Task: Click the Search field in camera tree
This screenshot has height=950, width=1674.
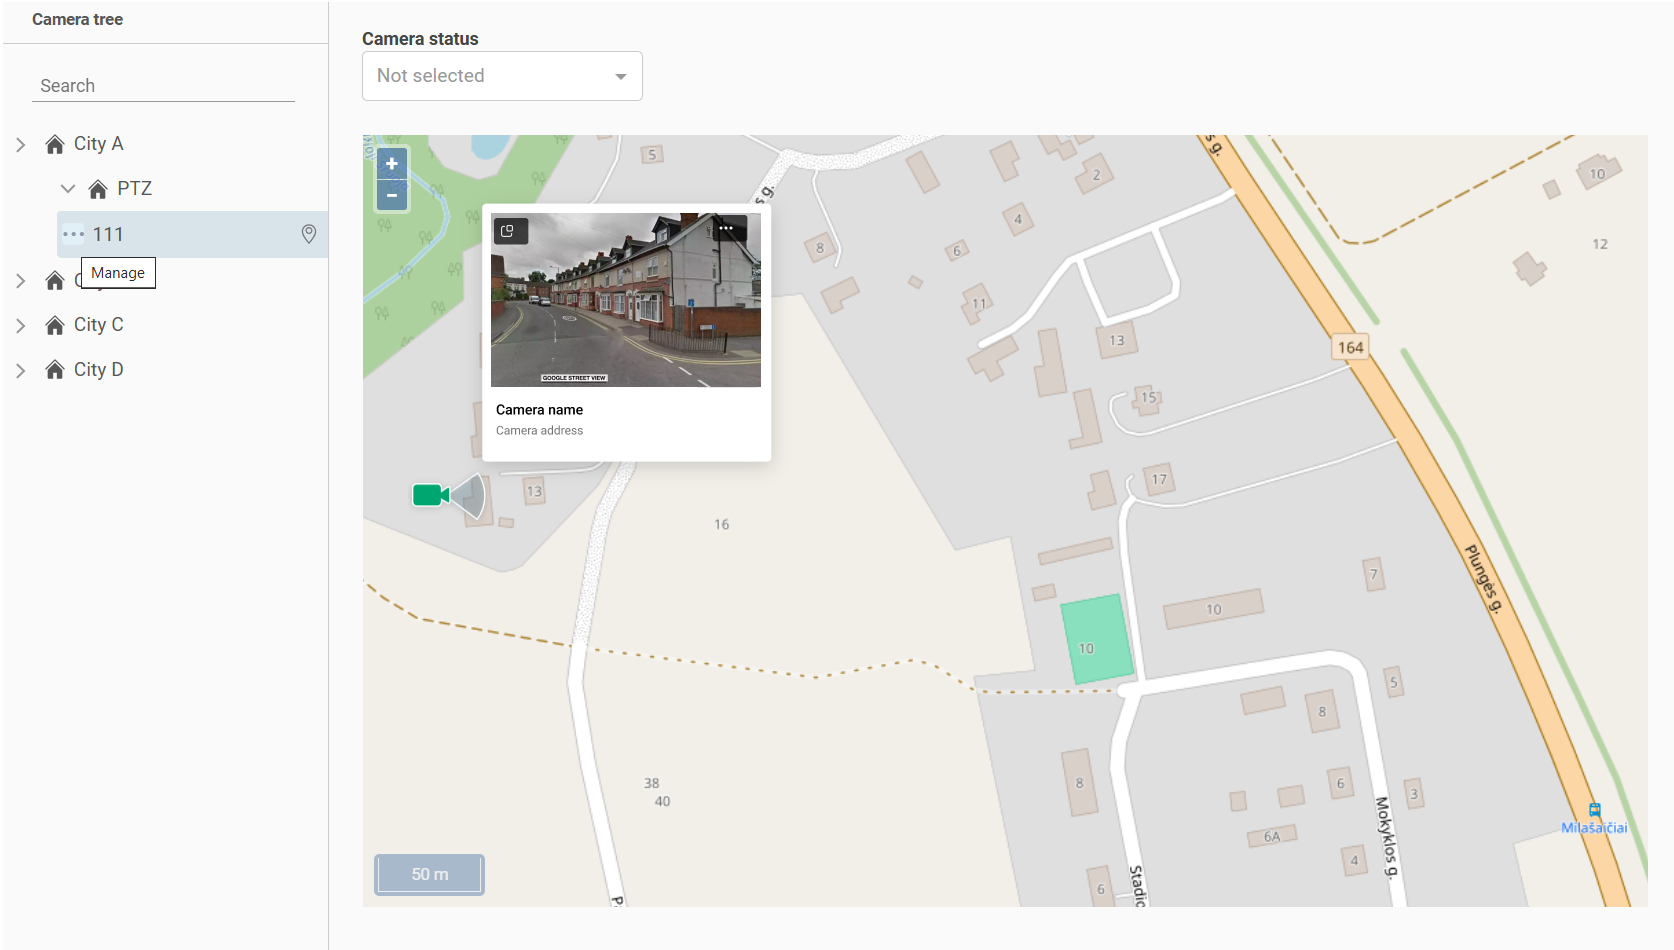Action: (x=163, y=86)
